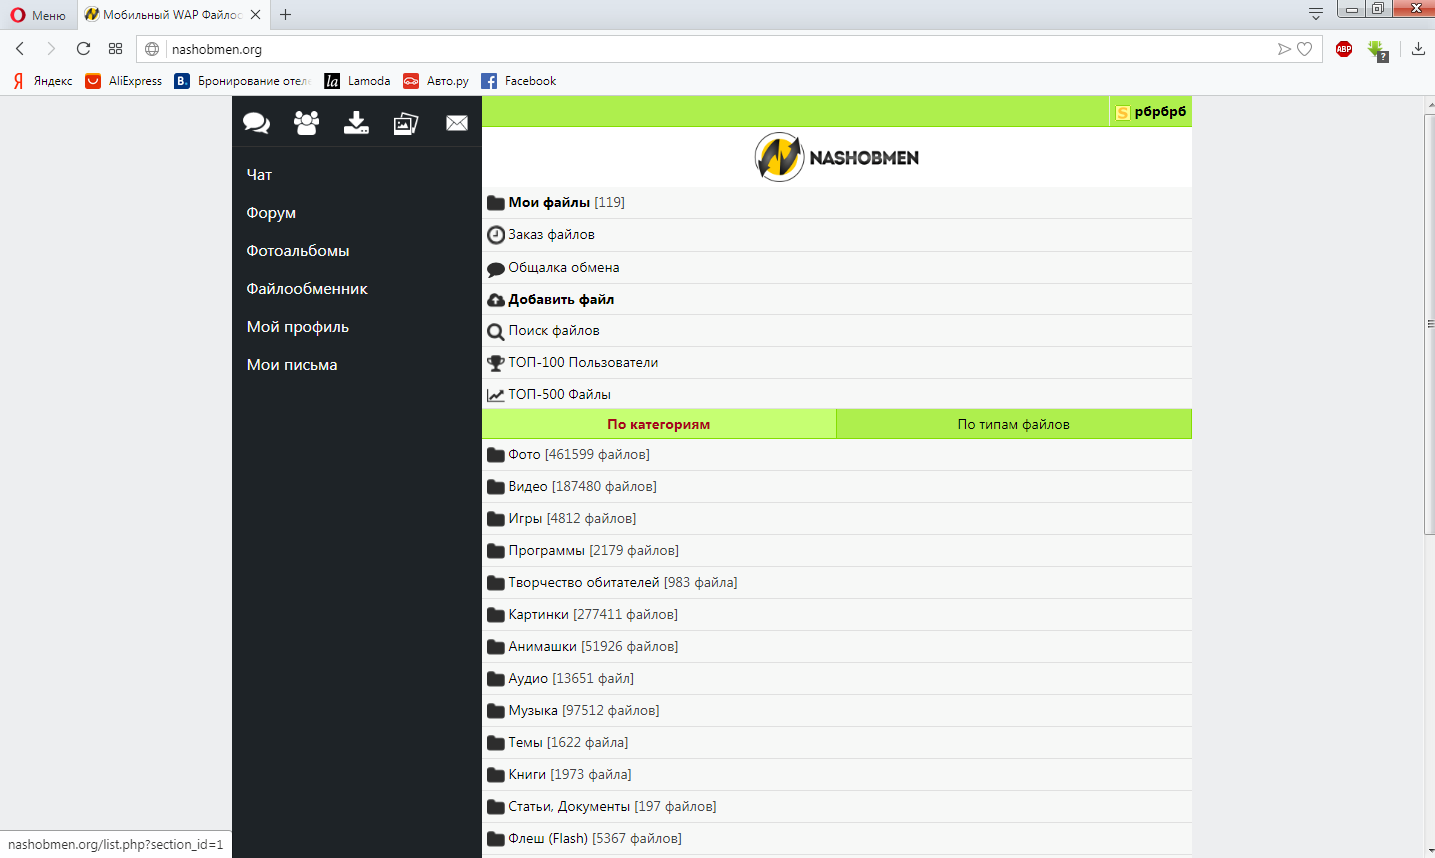This screenshot has width=1435, height=858.
Task: Open the Opera Меню dropdown
Action: point(38,15)
